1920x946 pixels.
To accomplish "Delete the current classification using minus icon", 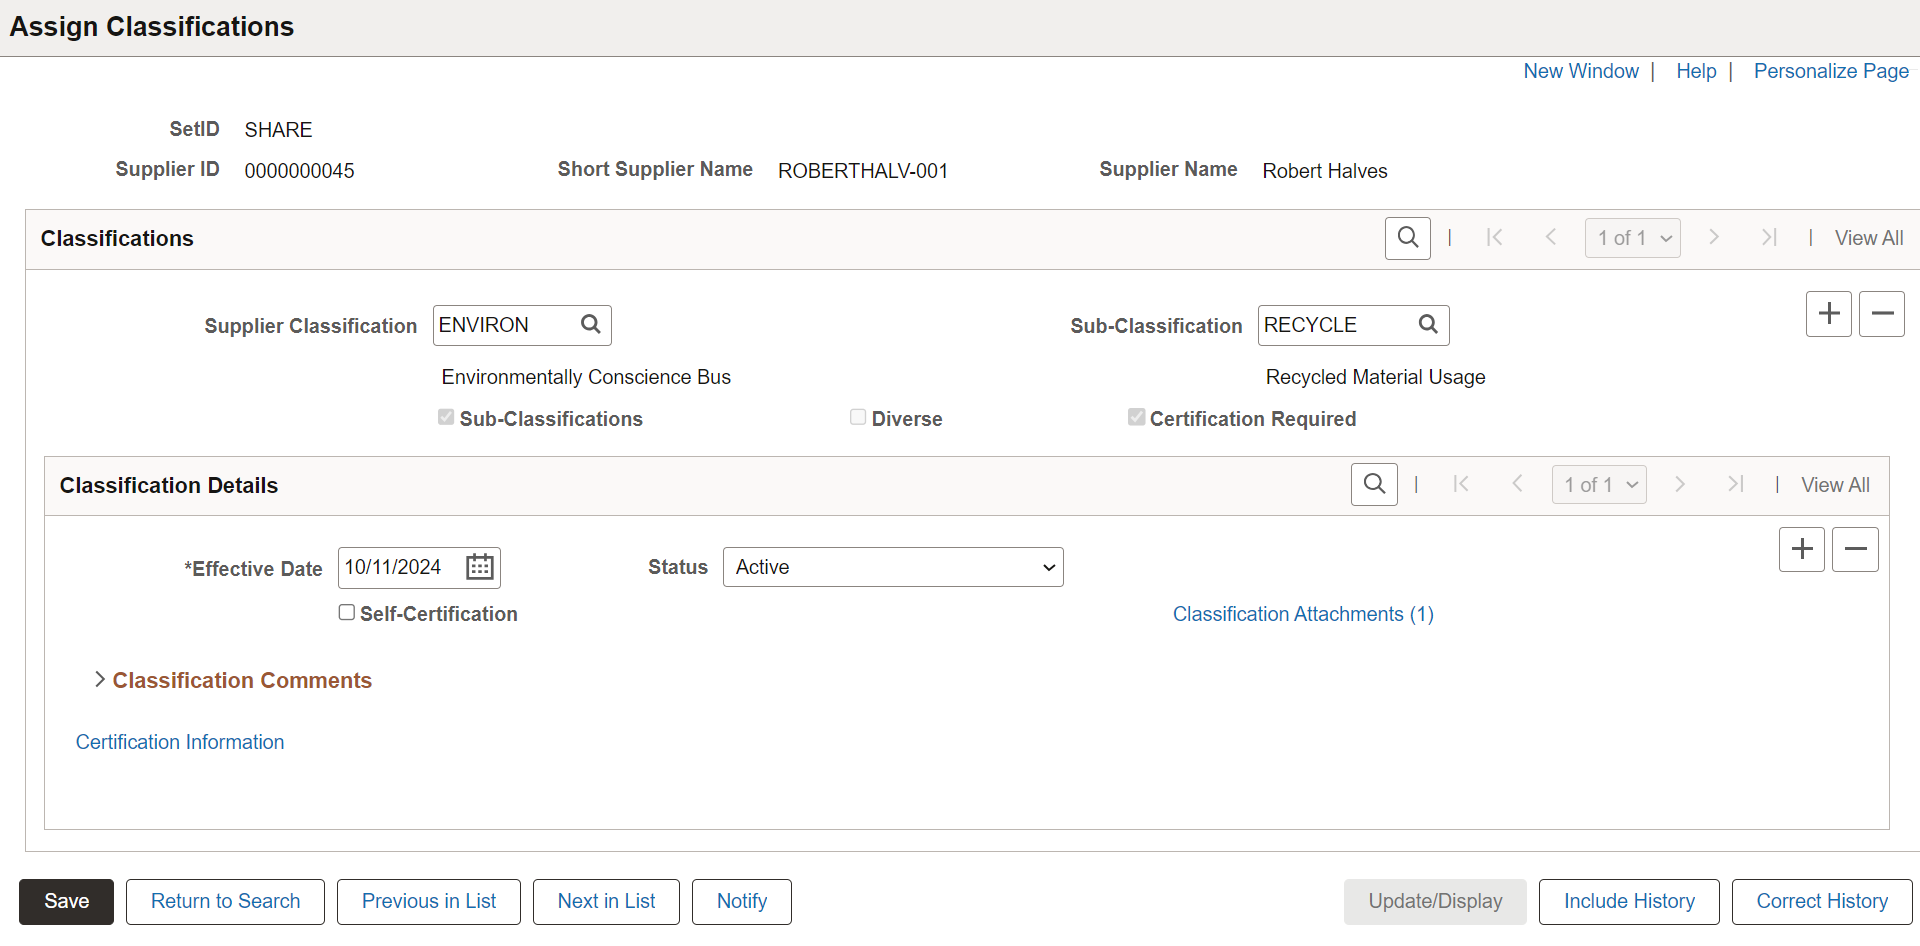I will pyautogui.click(x=1882, y=314).
